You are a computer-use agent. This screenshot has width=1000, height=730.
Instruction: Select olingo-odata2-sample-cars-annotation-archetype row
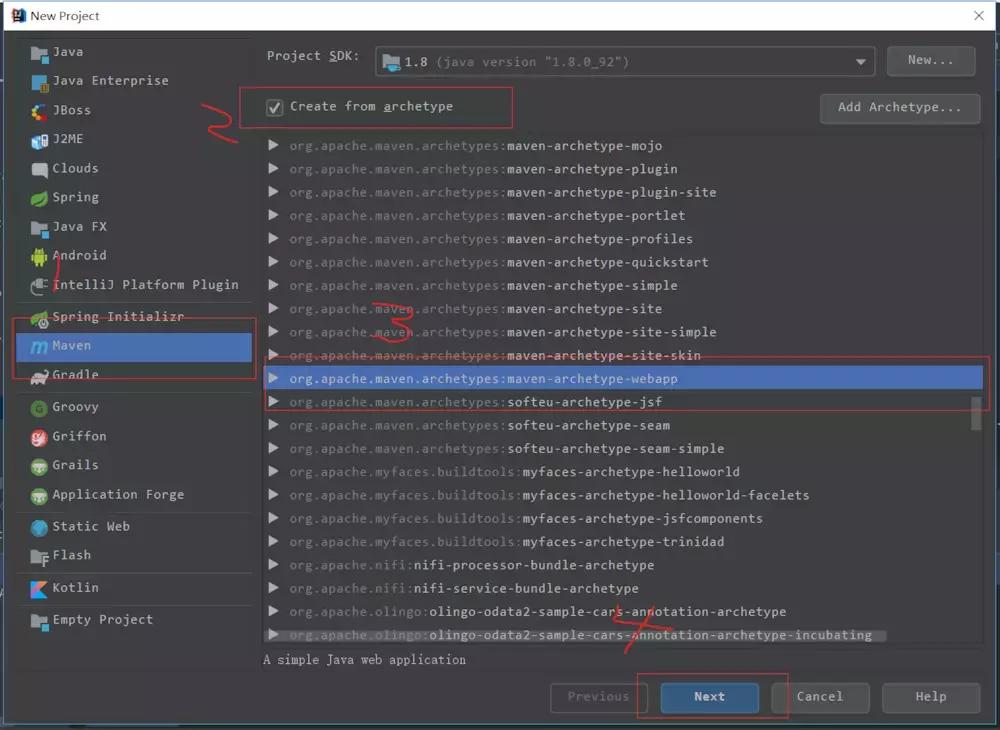point(623,611)
